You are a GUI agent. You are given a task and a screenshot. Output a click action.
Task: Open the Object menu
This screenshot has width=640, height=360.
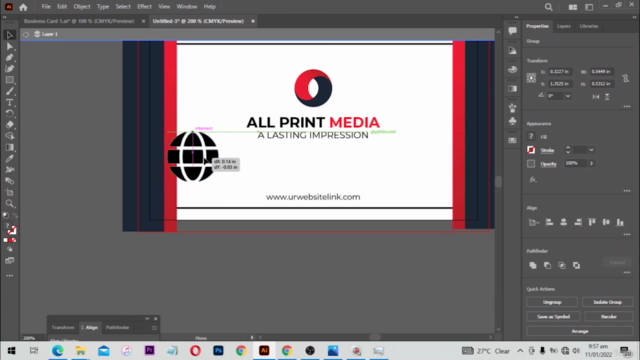[x=82, y=7]
